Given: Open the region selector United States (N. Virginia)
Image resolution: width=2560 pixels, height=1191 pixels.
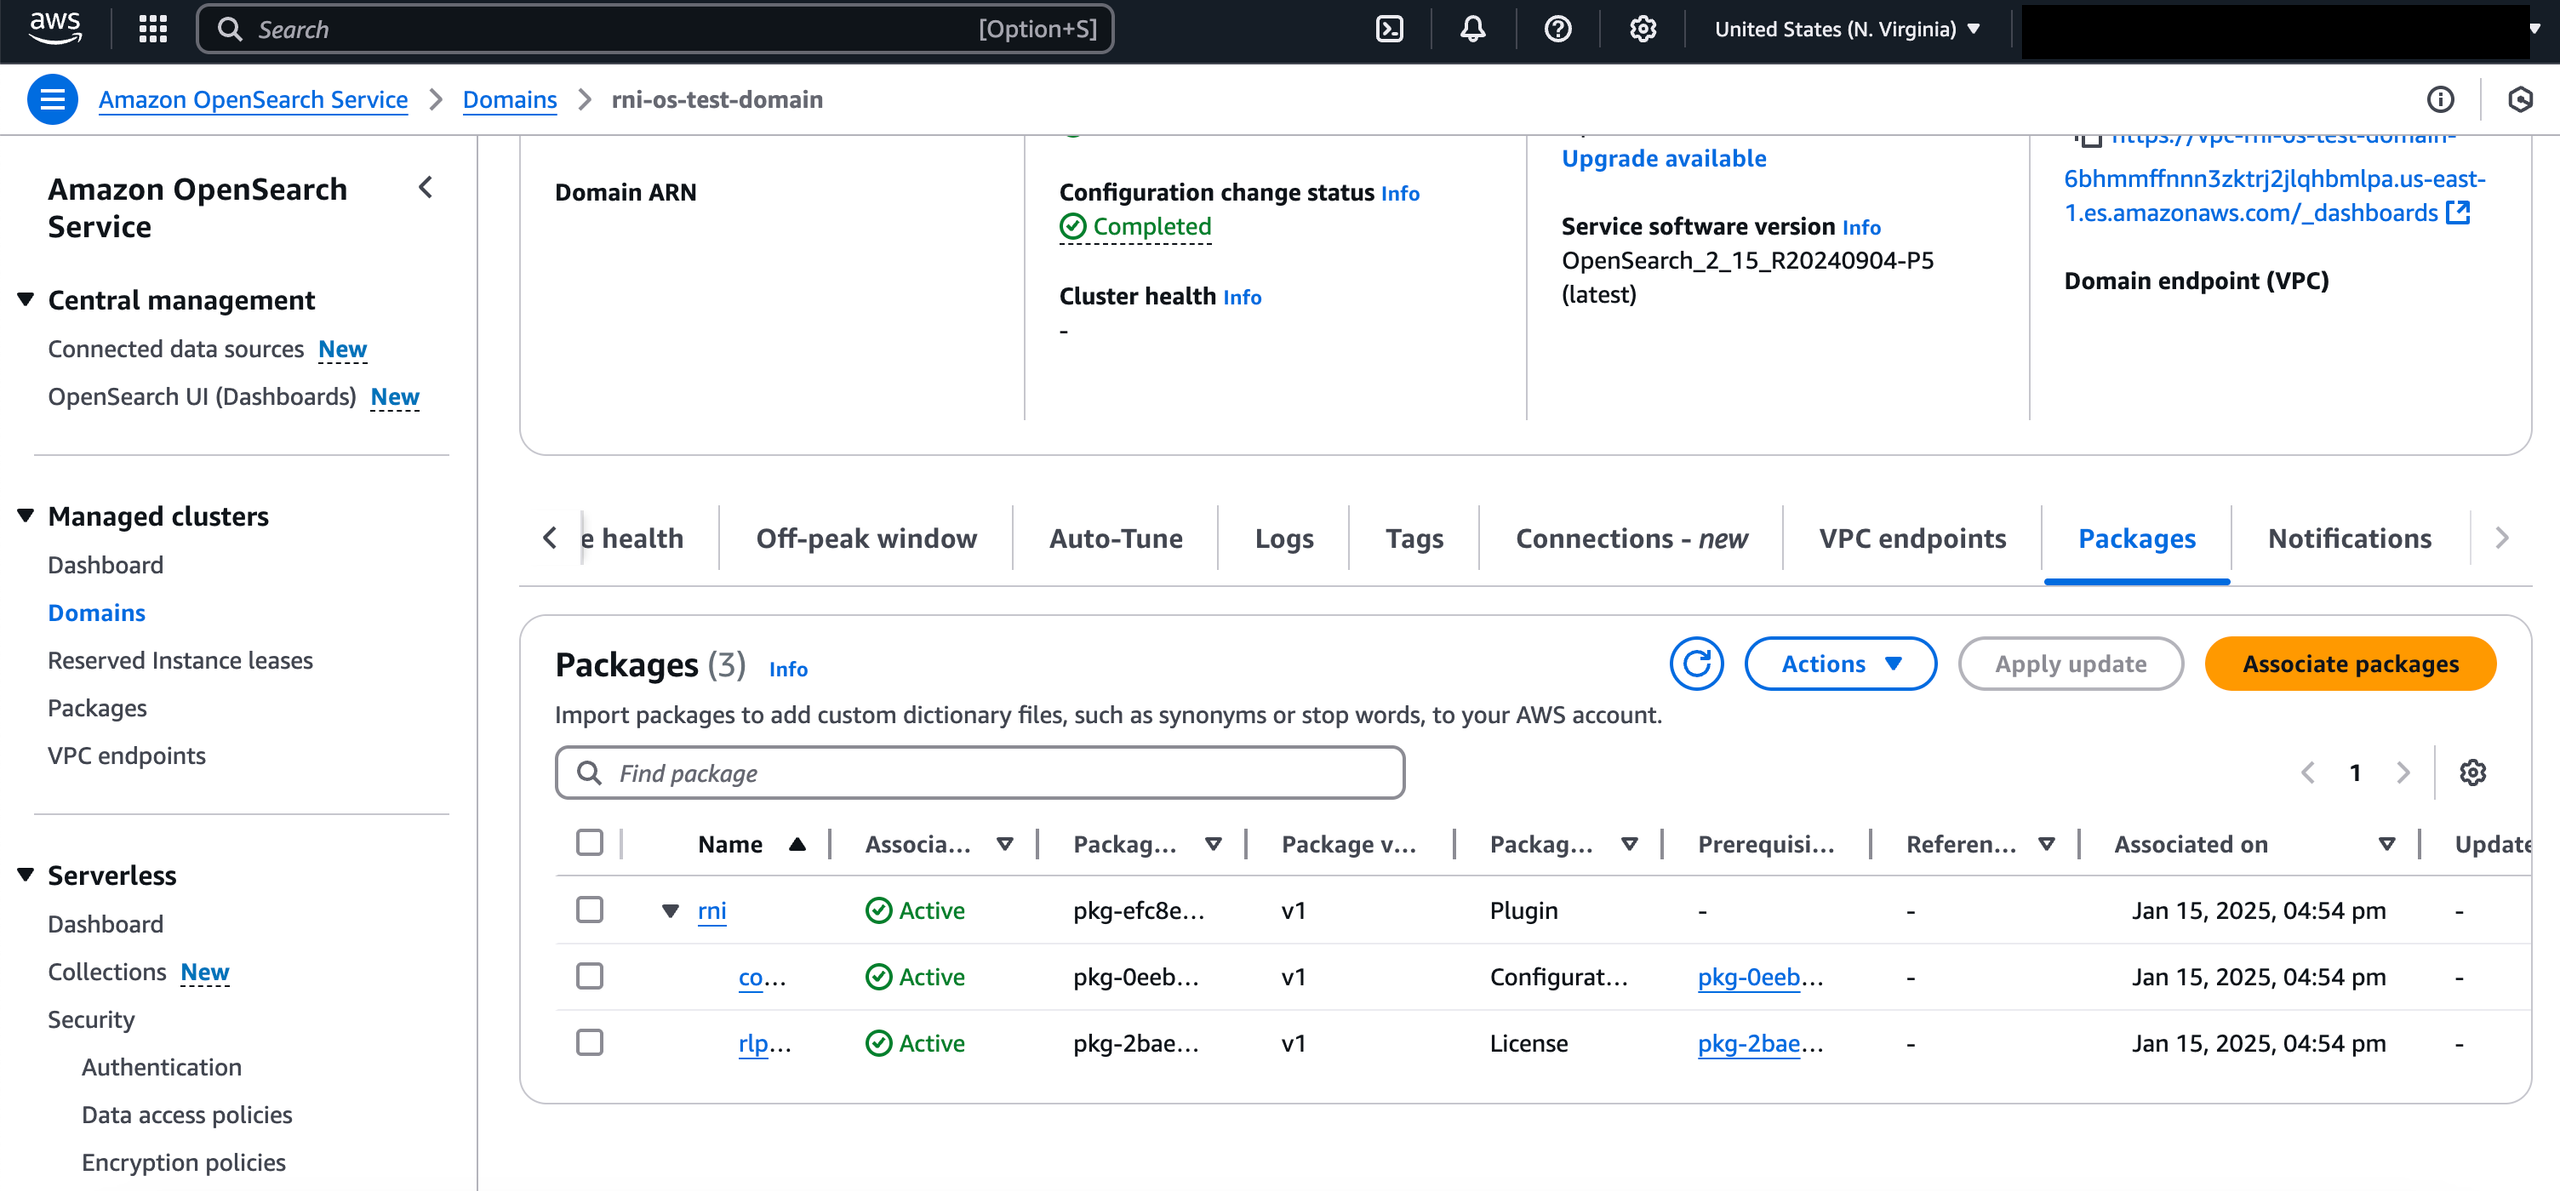Looking at the screenshot, I should click(1847, 29).
